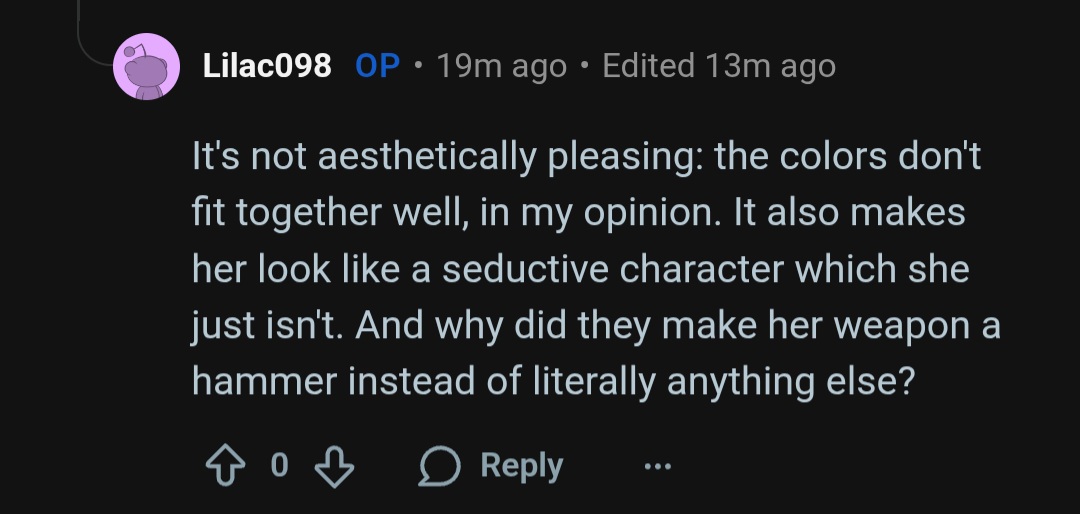This screenshot has width=1080, height=514.
Task: Click the vote score count 0
Action: click(279, 466)
